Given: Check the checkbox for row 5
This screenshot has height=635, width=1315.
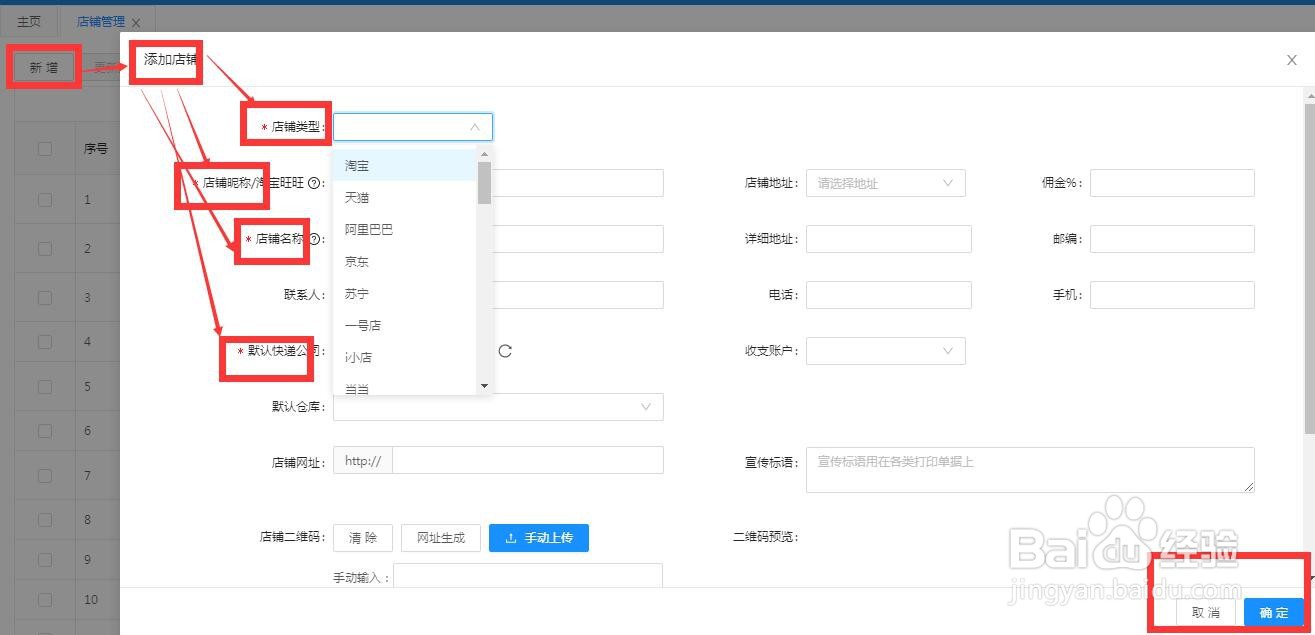Looking at the screenshot, I should coord(45,386).
